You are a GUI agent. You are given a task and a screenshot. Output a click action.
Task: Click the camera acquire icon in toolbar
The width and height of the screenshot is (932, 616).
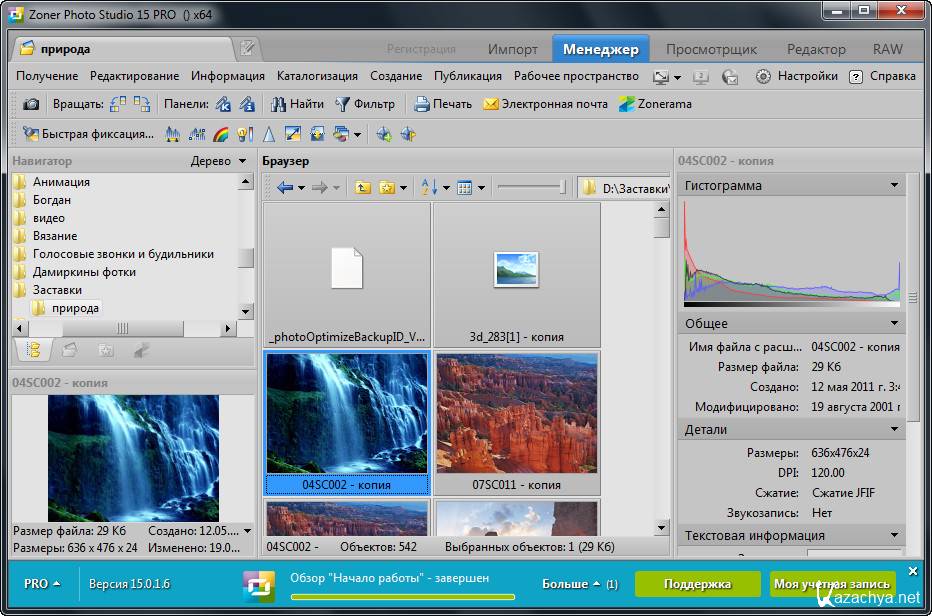click(x=31, y=104)
